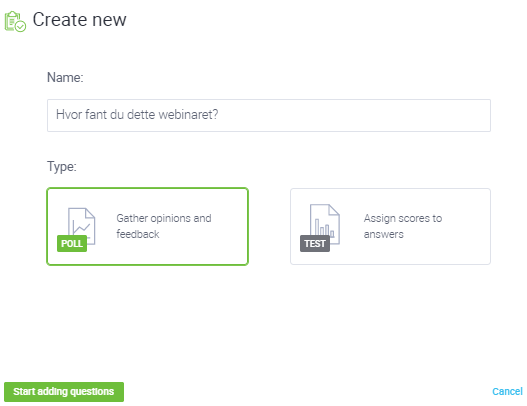527x406 pixels.
Task: Click the clipboard icon beside Create new
Action: (15, 21)
